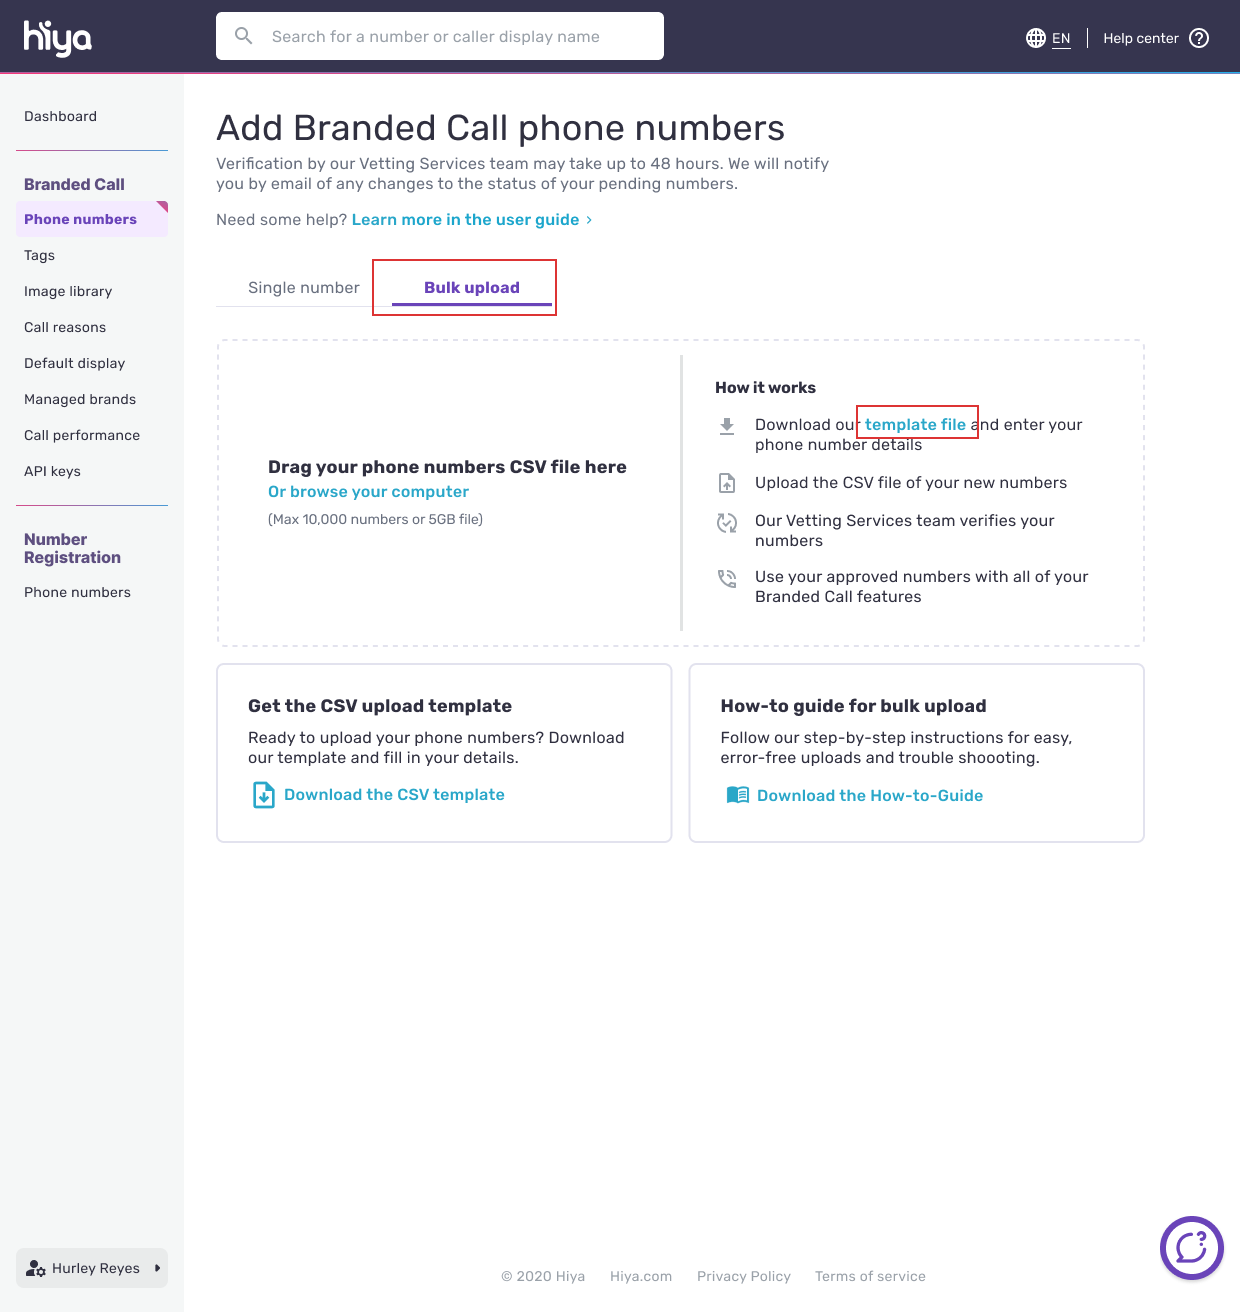Image resolution: width=1240 pixels, height=1312 pixels.
Task: Open the EN language selector
Action: pos(1061,38)
